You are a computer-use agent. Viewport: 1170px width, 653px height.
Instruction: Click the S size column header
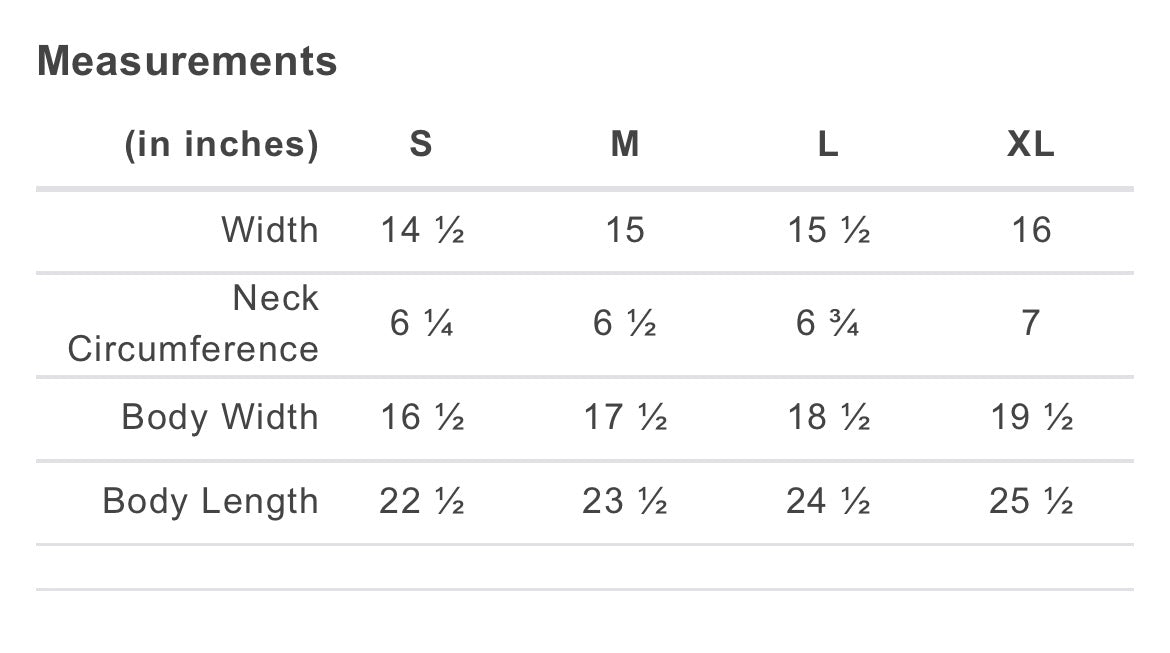[421, 145]
